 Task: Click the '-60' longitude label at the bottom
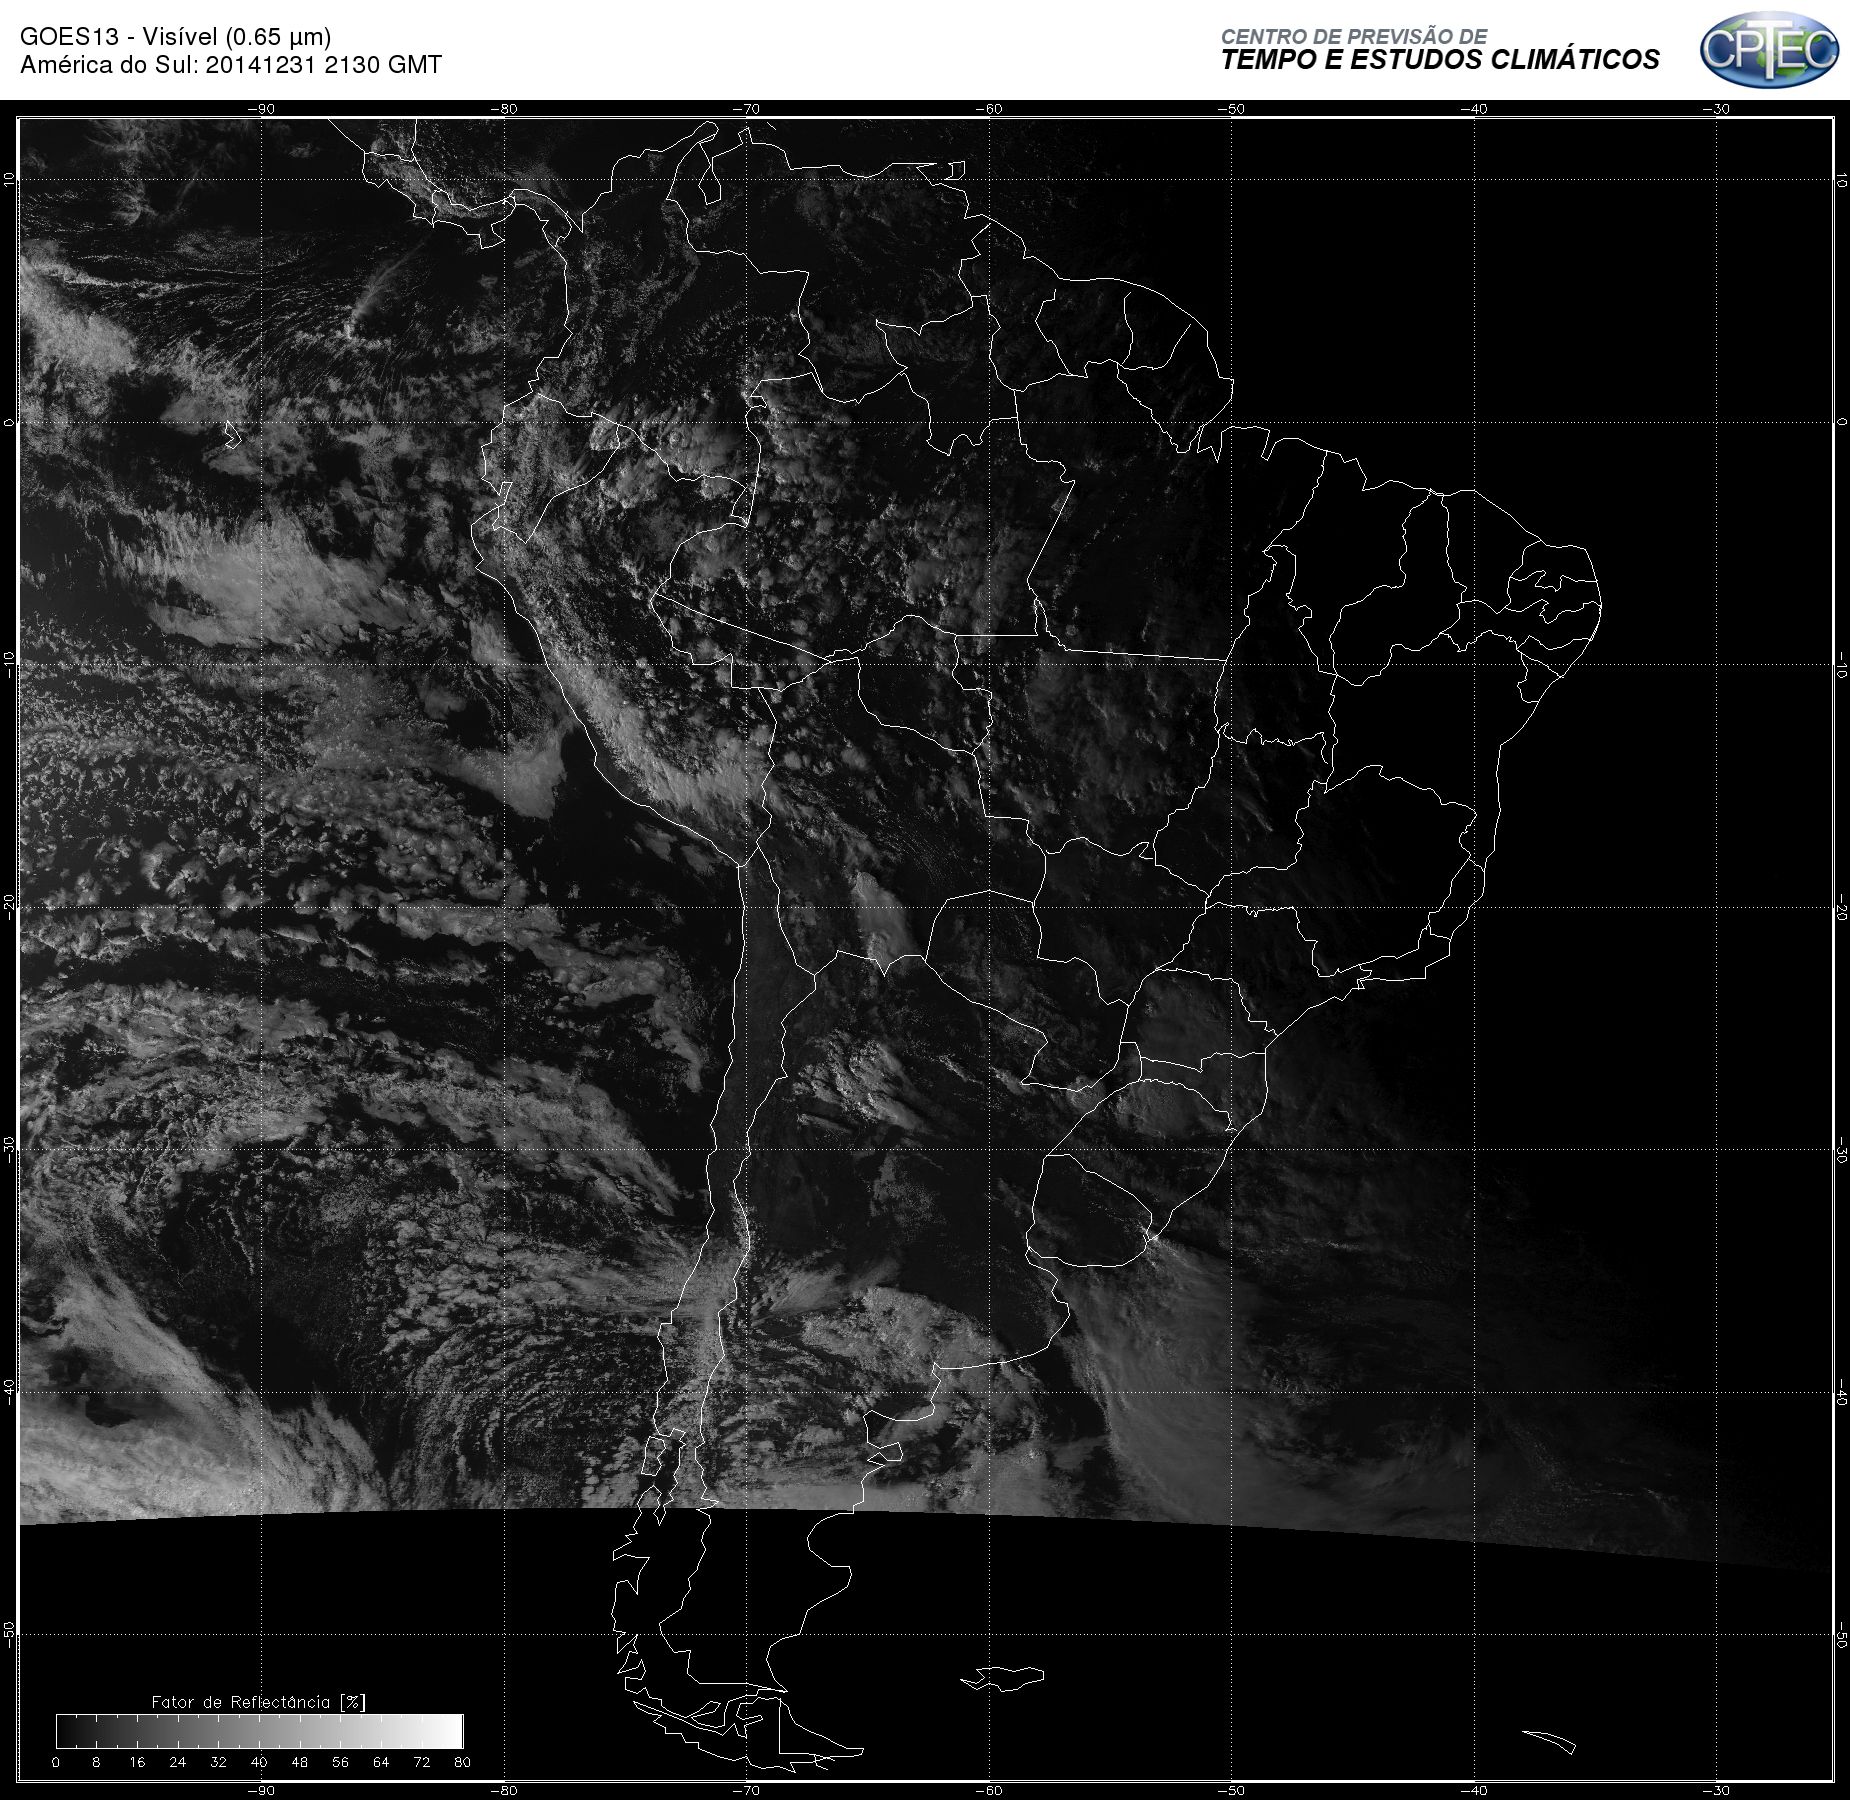tap(989, 1790)
